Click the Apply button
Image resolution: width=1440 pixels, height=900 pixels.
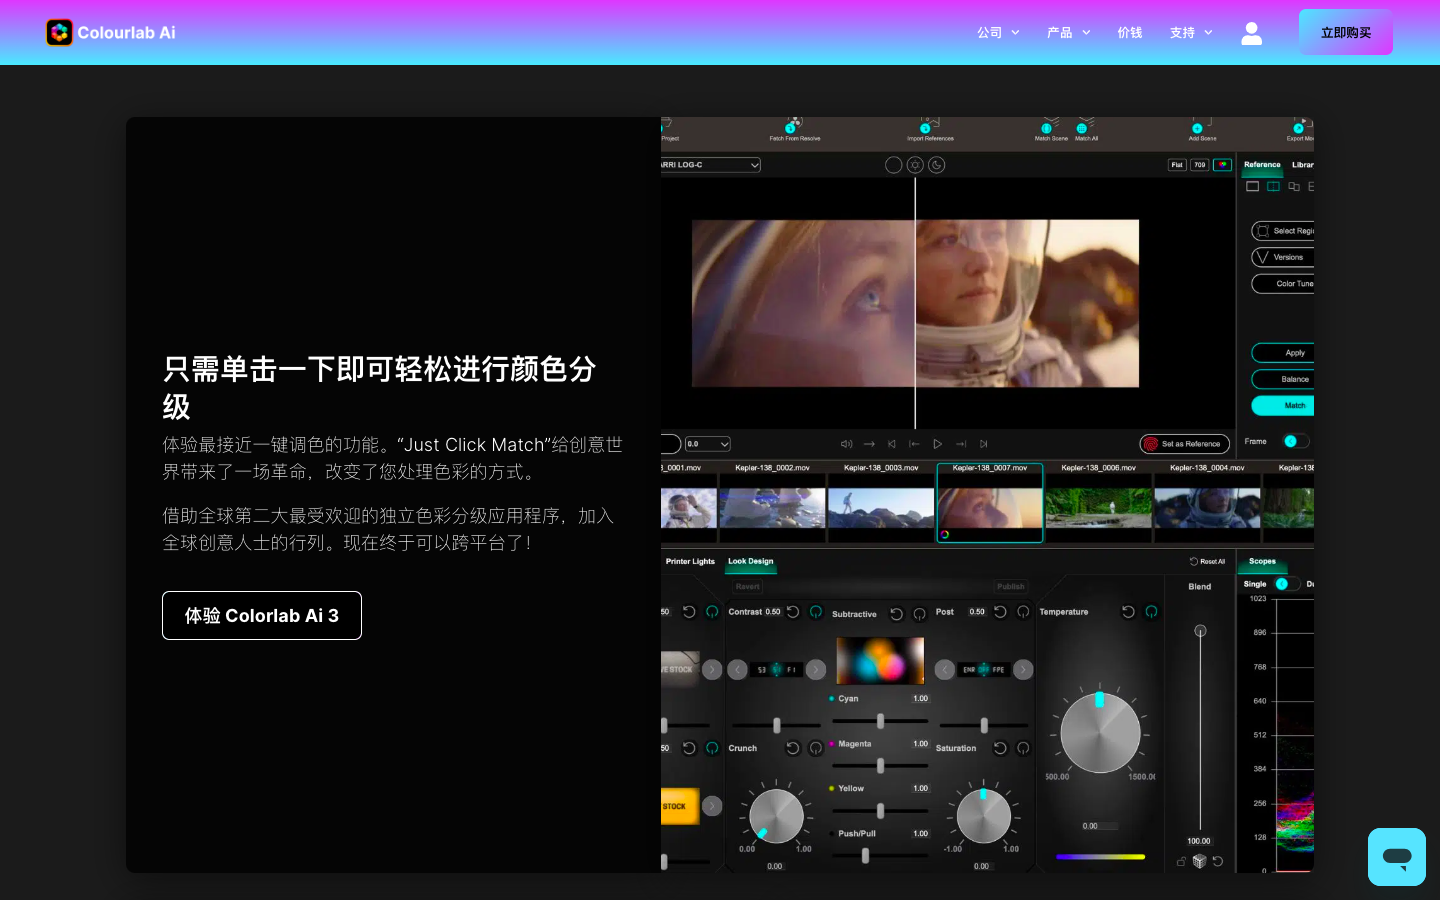click(x=1283, y=353)
